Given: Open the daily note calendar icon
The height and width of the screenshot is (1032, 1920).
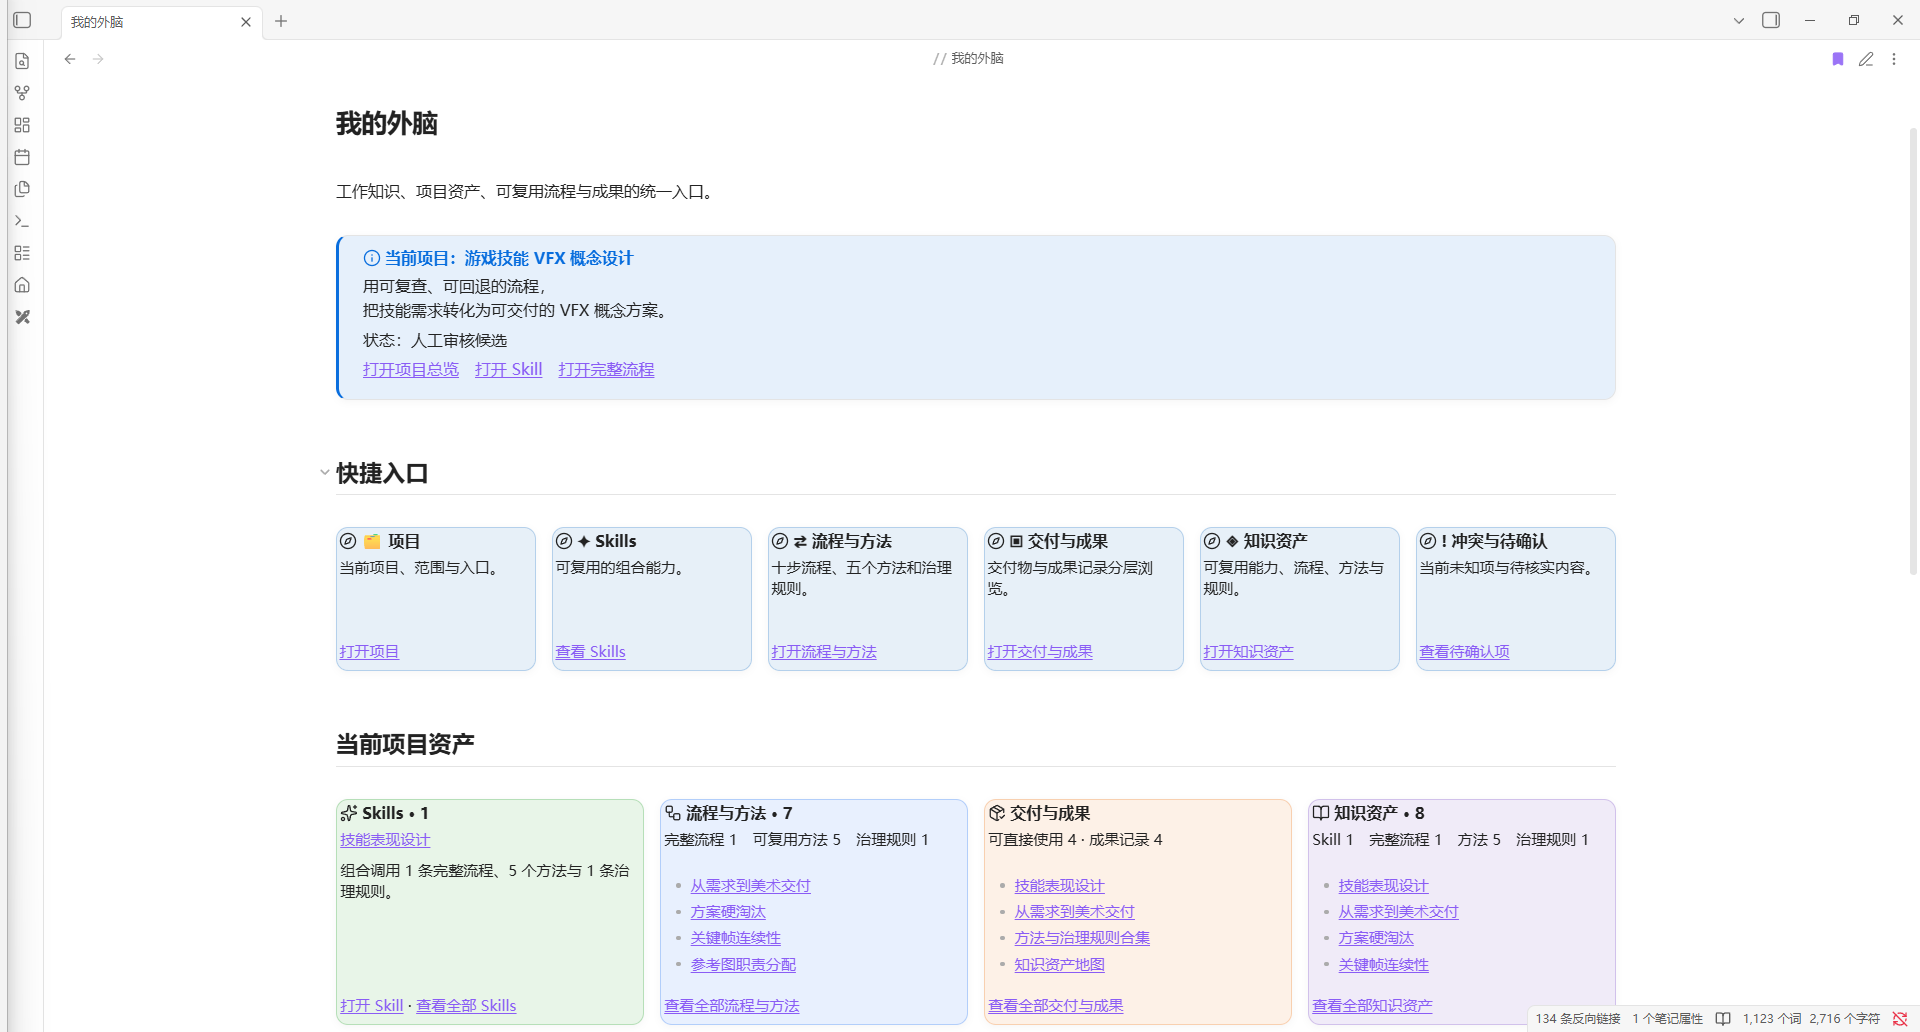Looking at the screenshot, I should pos(22,157).
